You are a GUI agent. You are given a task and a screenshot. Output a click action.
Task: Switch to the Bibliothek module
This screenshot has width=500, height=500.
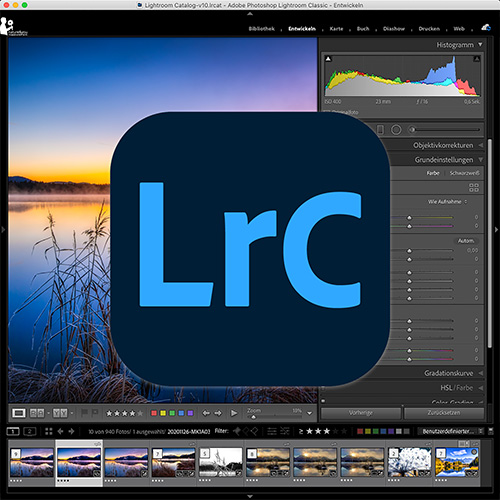tap(262, 29)
